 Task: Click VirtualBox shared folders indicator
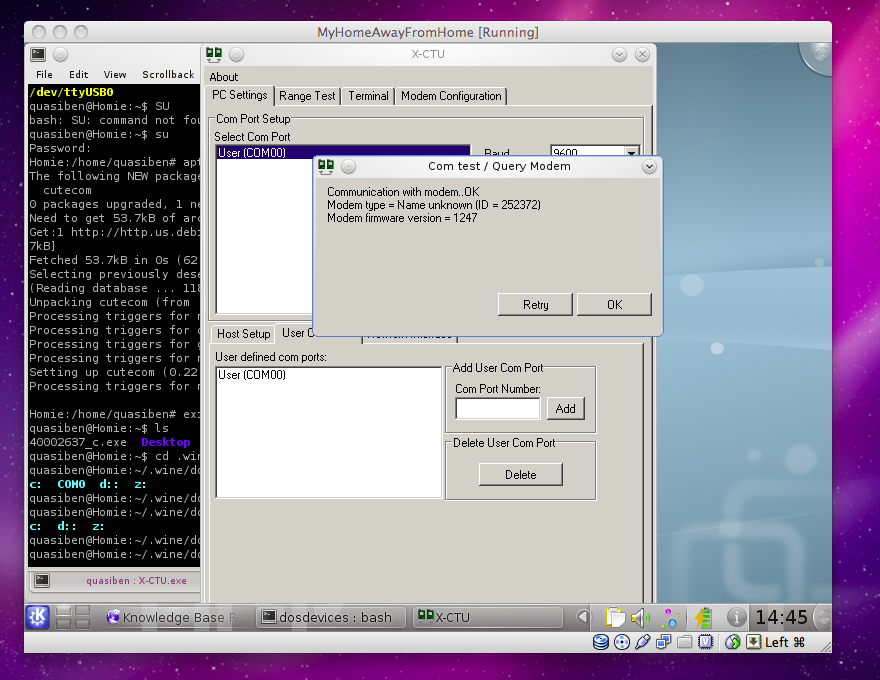point(684,642)
